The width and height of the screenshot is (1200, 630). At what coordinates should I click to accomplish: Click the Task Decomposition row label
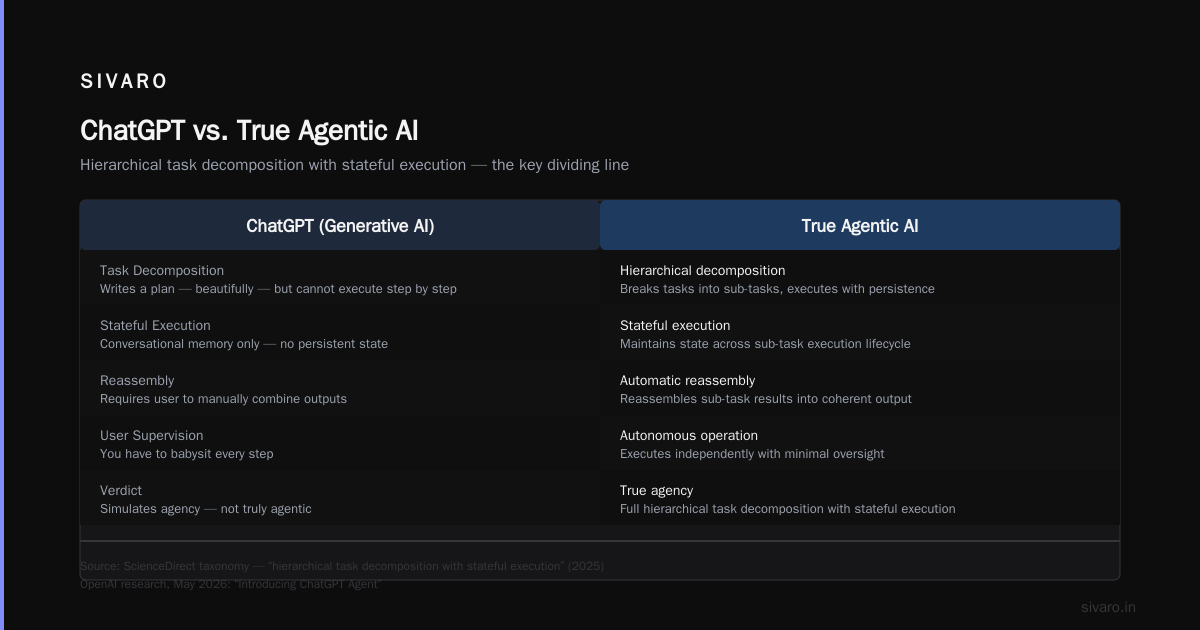point(162,271)
